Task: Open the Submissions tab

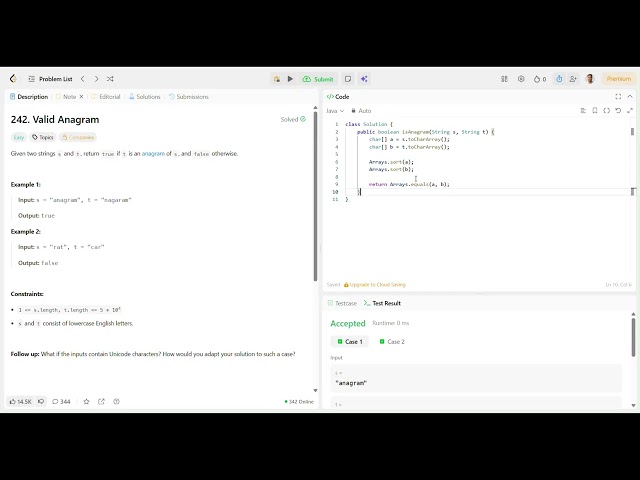Action: coord(189,97)
